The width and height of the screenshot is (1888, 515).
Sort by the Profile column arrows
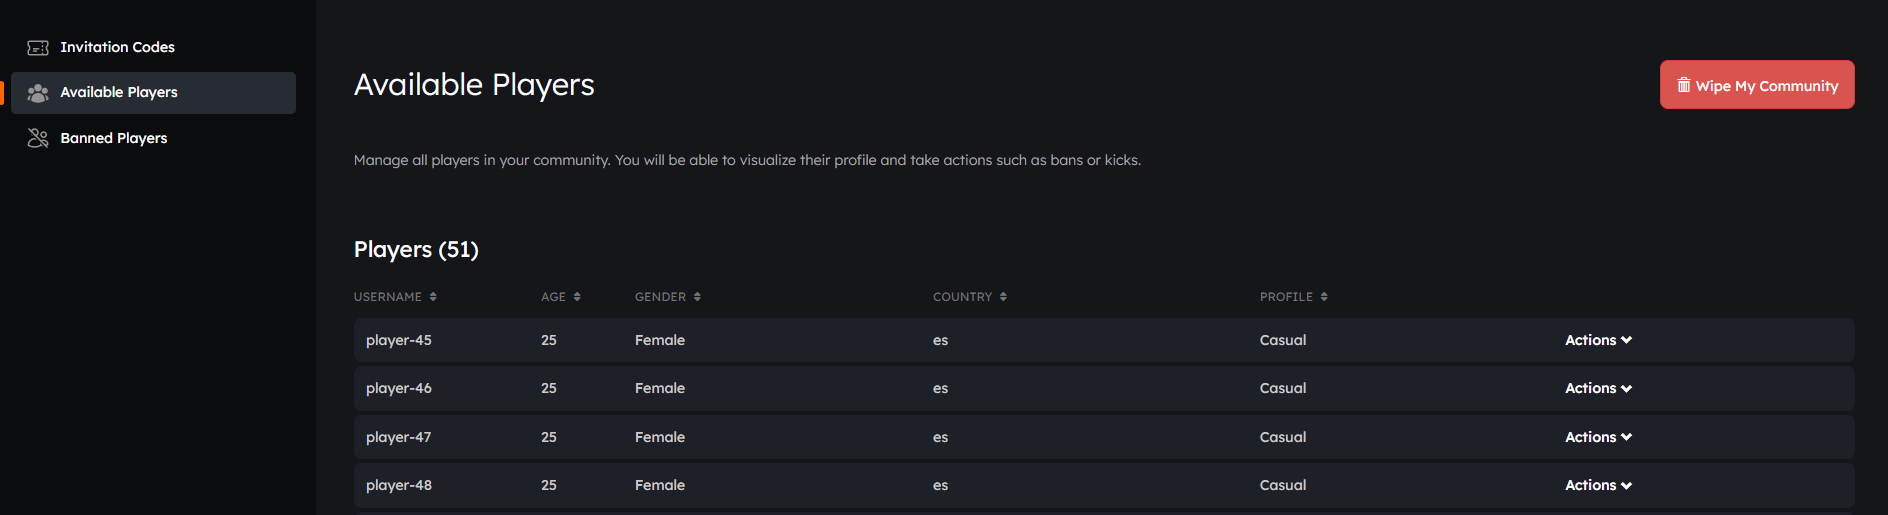1324,297
